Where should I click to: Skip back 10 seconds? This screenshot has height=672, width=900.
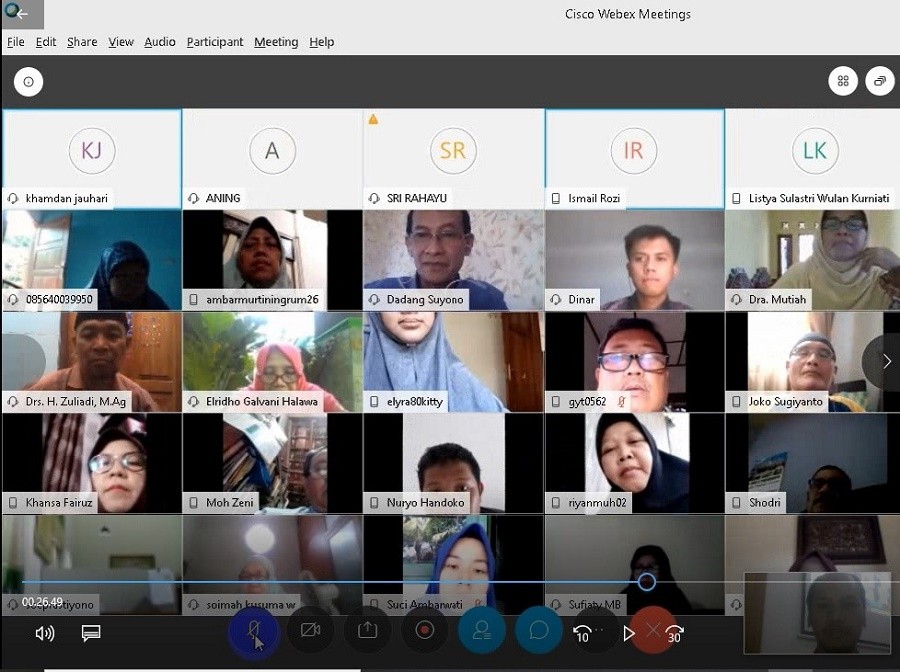coord(583,633)
